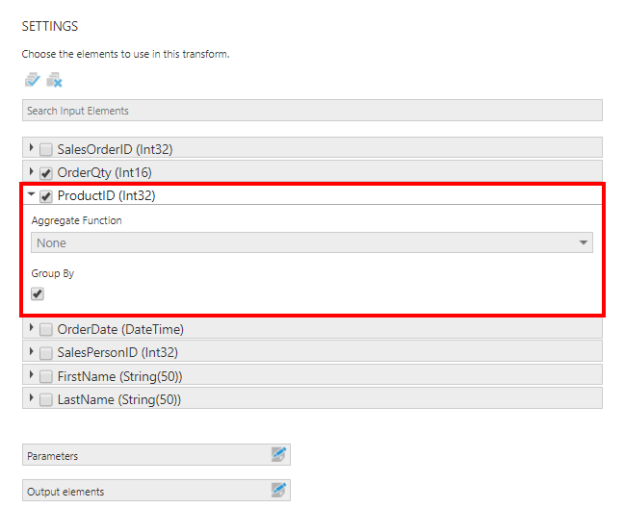Open the Output elements edit icon

click(278, 491)
